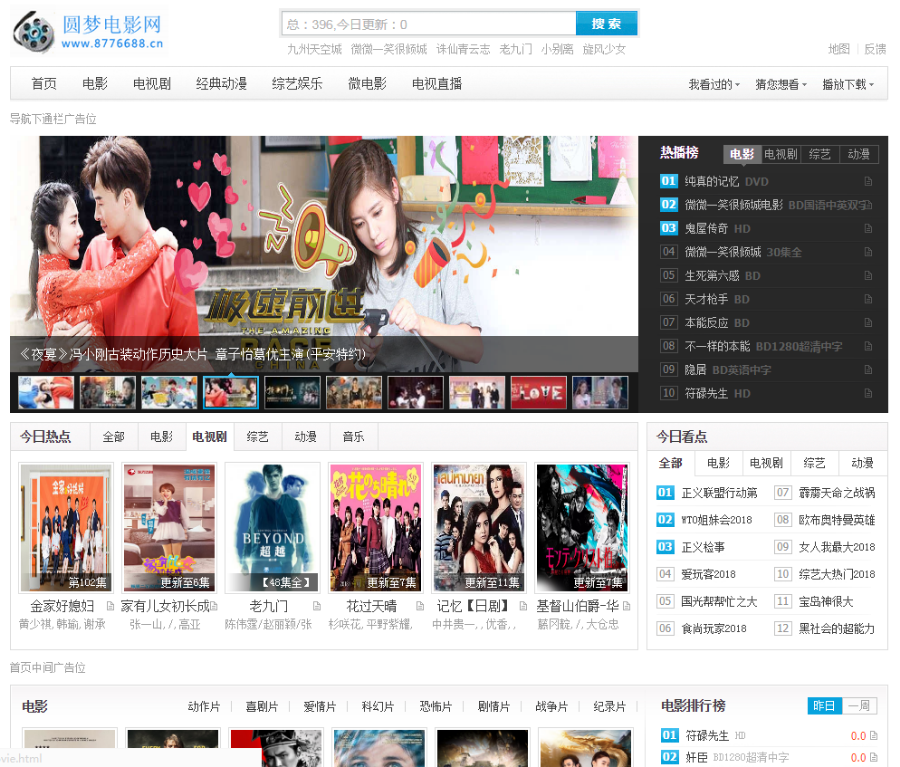Image resolution: width=900 pixels, height=767 pixels.
Task: Open the 九州天空城 hot search link
Action: click(310, 48)
